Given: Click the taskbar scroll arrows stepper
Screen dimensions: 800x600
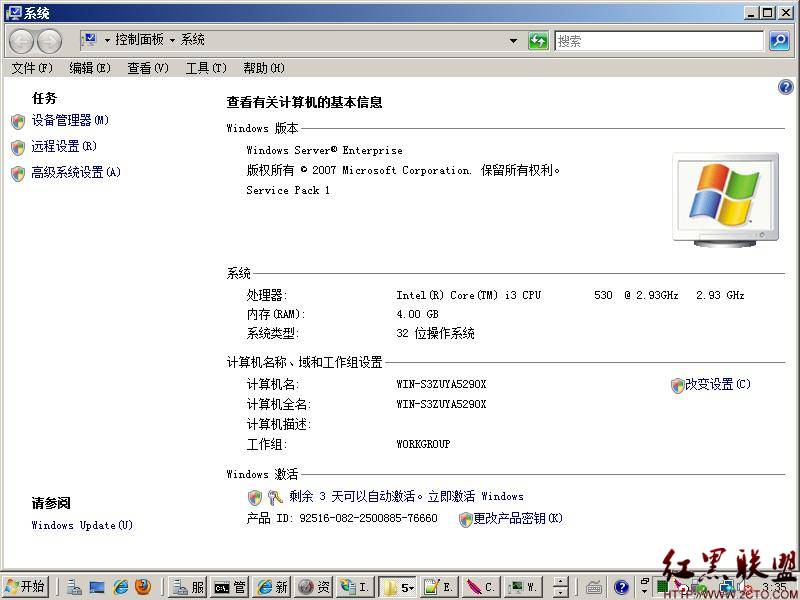Looking at the screenshot, I should [x=560, y=587].
